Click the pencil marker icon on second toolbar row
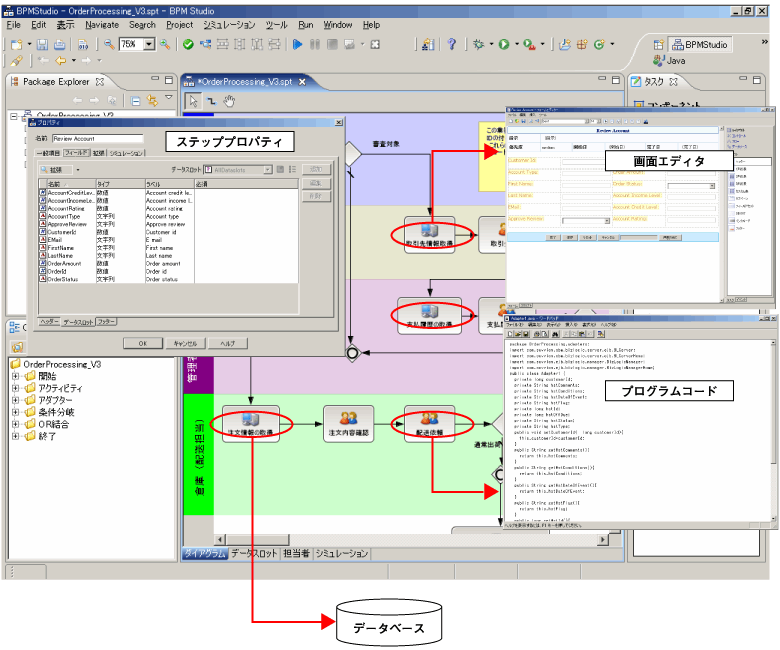 [x=16, y=61]
